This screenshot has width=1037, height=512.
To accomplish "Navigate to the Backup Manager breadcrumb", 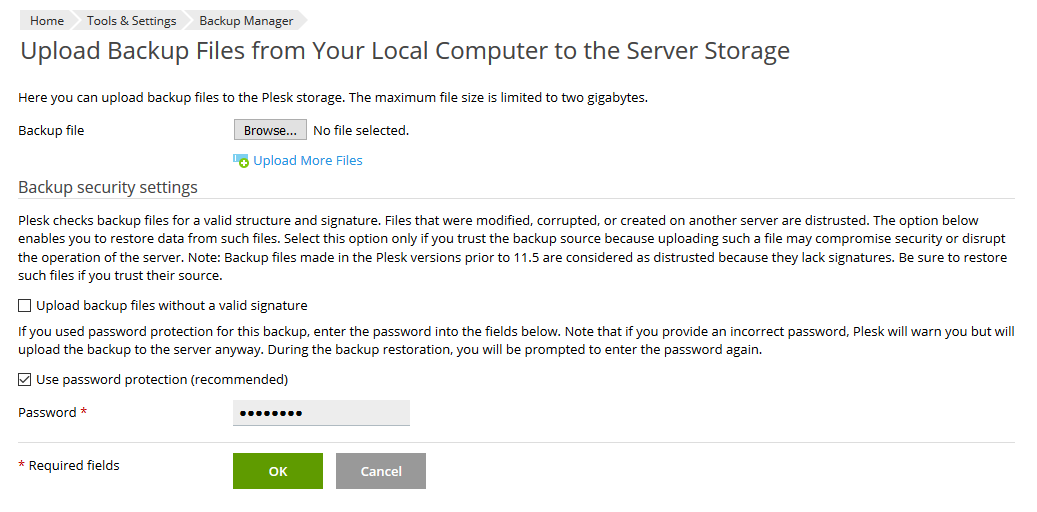I will [246, 20].
